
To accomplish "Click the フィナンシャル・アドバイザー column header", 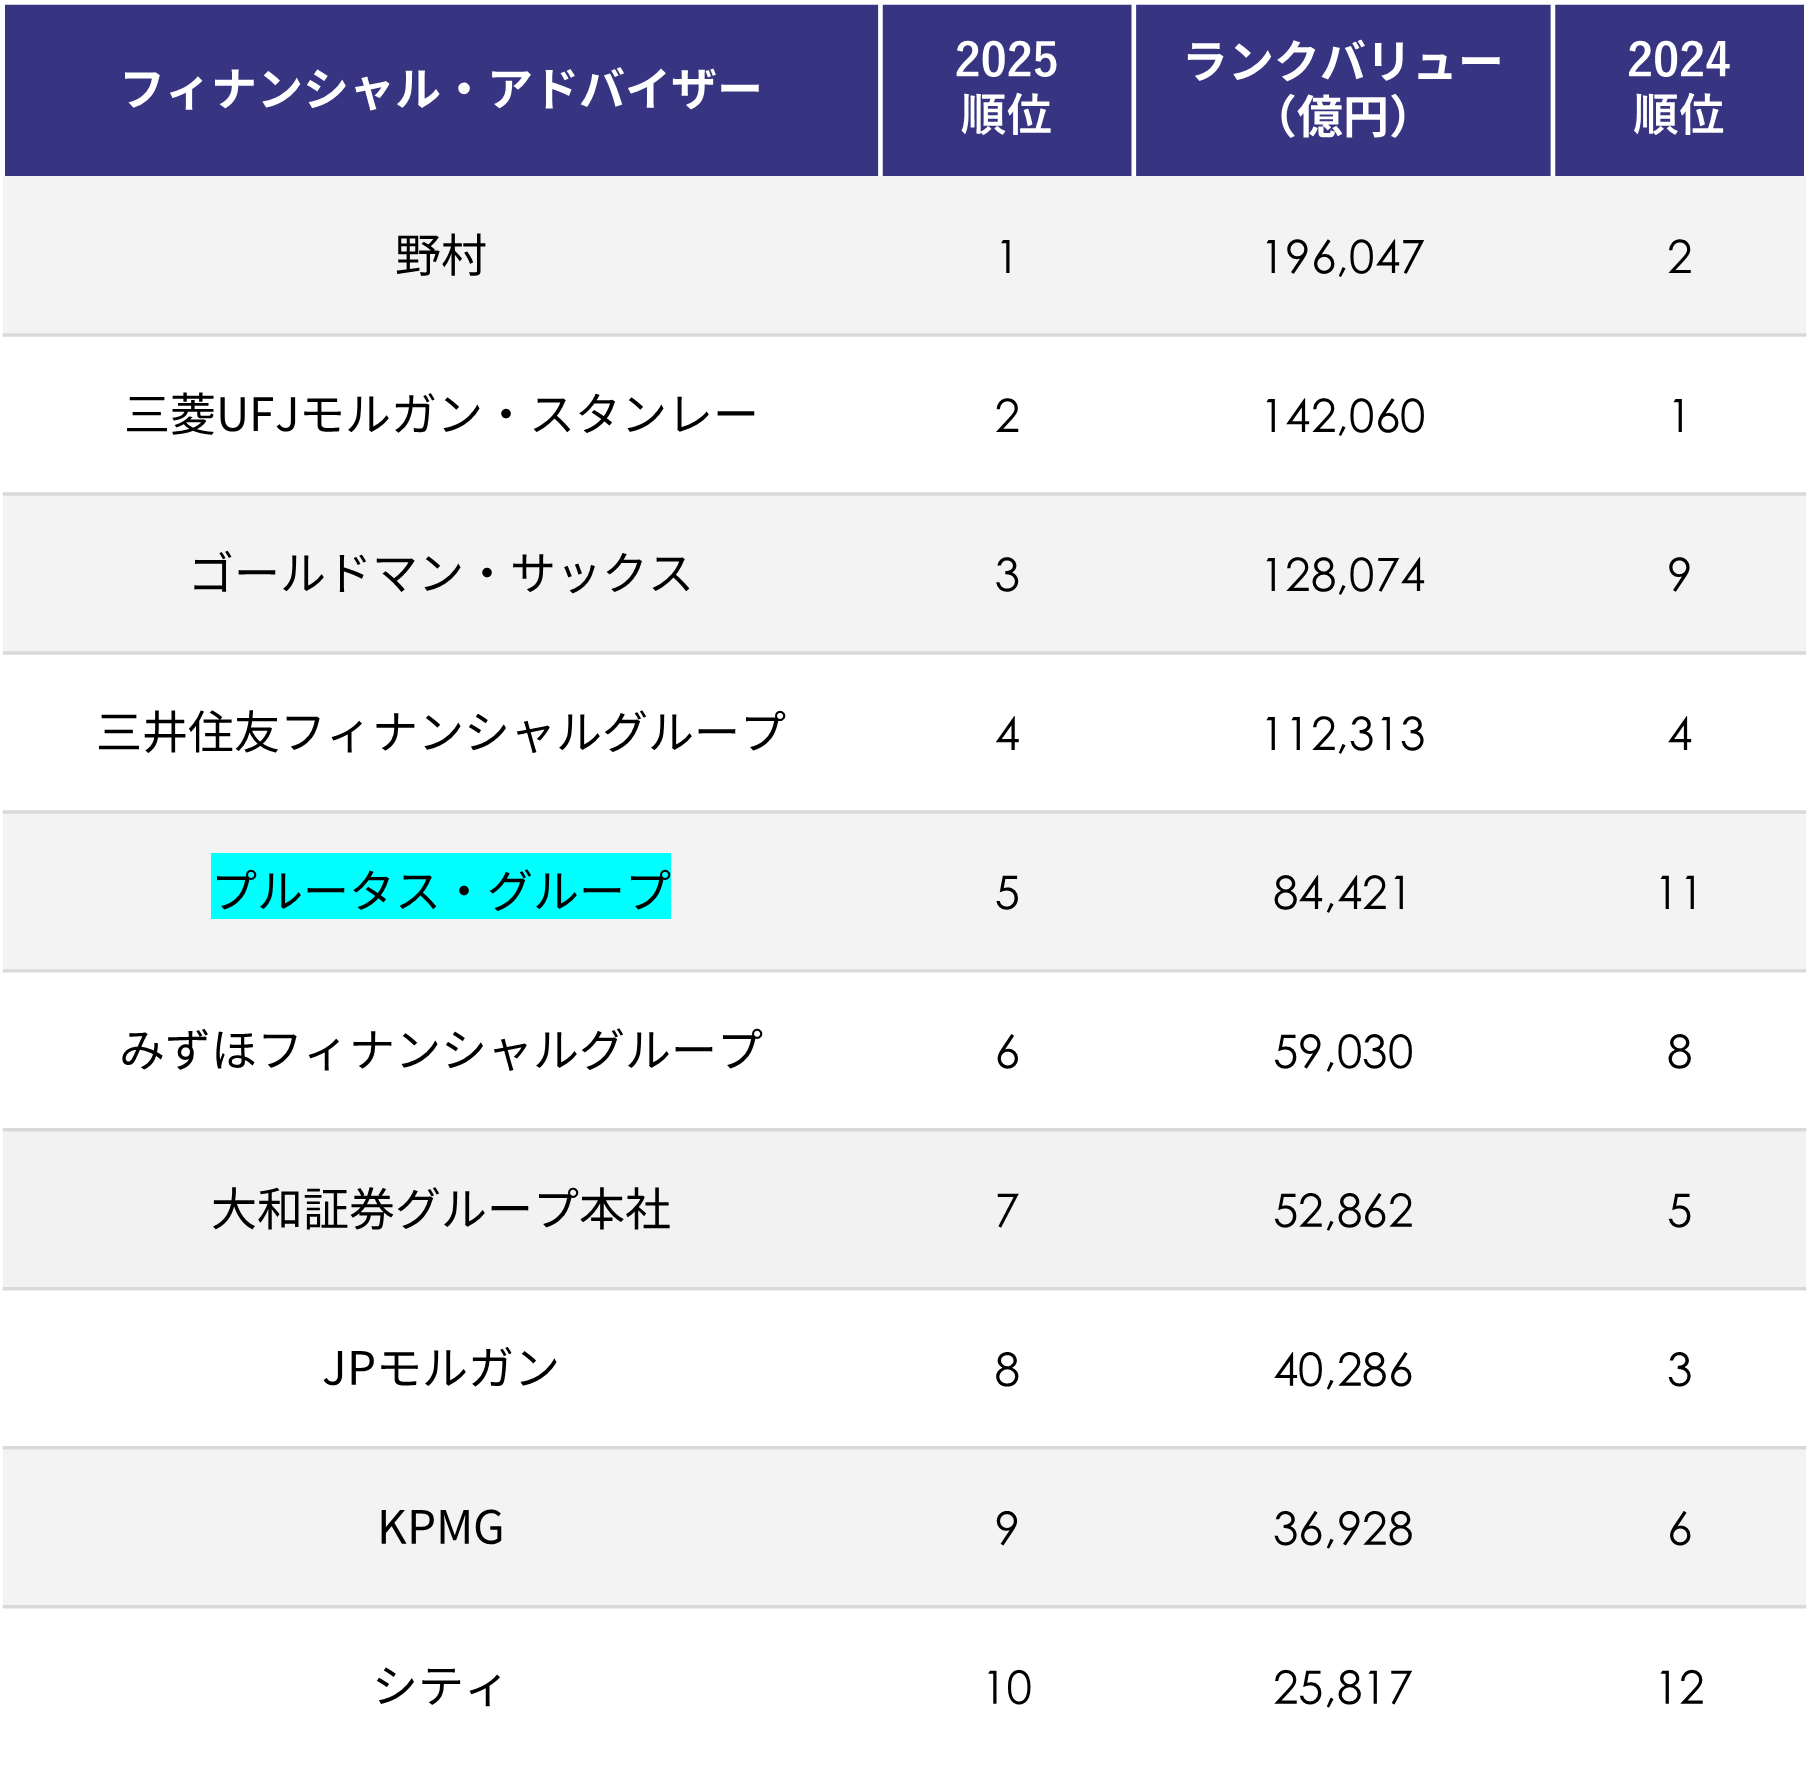I will pos(441,90).
